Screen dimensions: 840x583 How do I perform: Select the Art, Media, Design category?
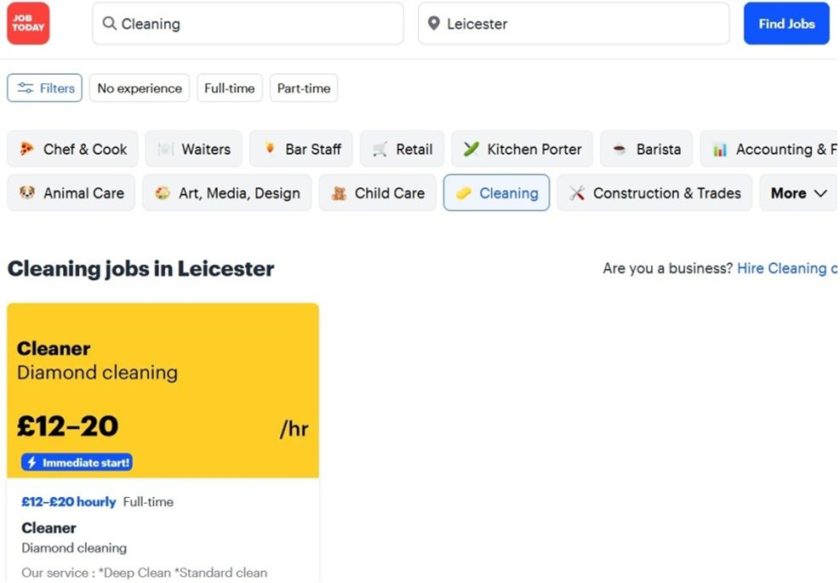tap(227, 193)
